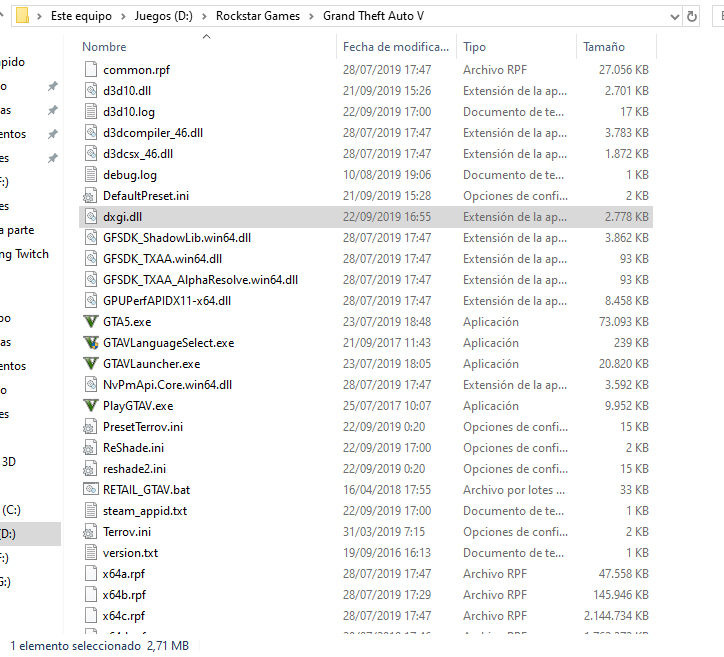Click dxgi.dll file icon
Image resolution: width=724 pixels, height=657 pixels.
[91, 217]
